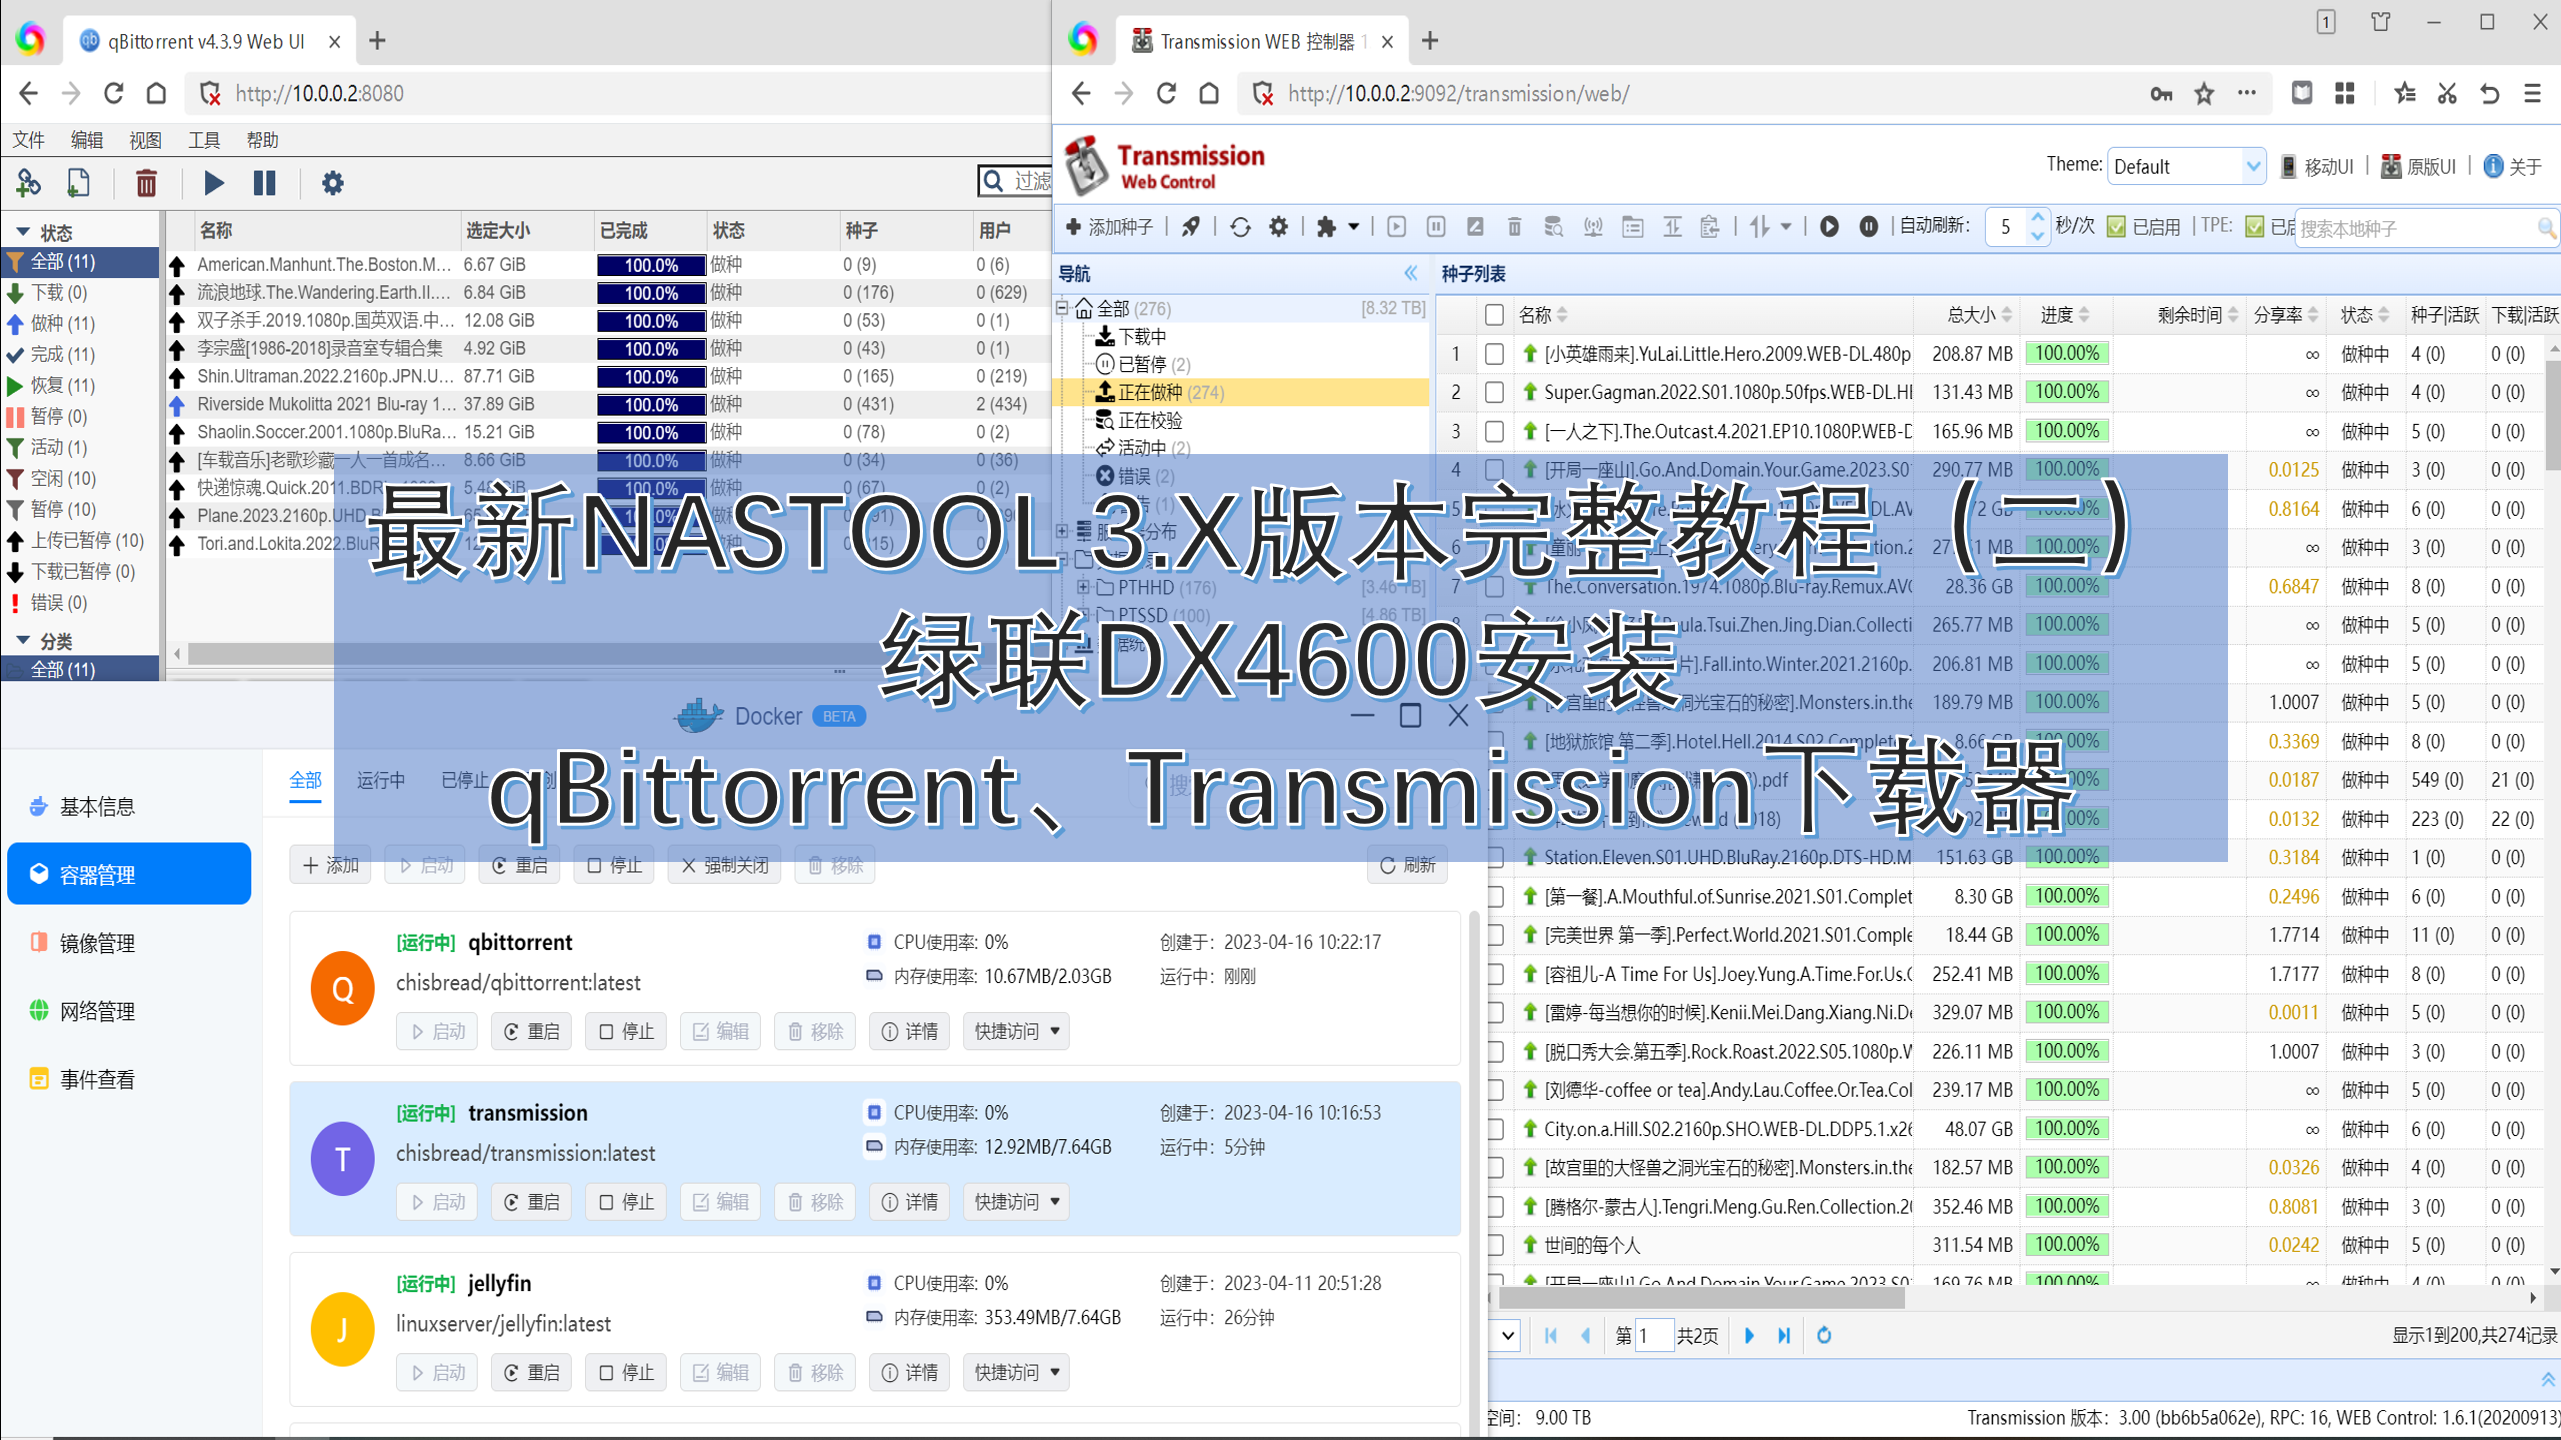Open 快捷访问 dropdown for transmission container
Screen dimensions: 2561x1440
[x=1016, y=1202]
